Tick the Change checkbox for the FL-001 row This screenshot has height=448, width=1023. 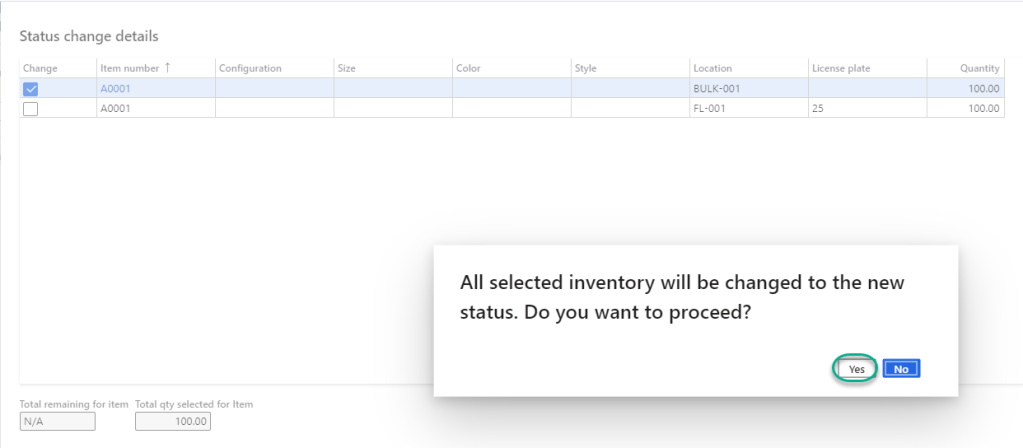point(30,109)
